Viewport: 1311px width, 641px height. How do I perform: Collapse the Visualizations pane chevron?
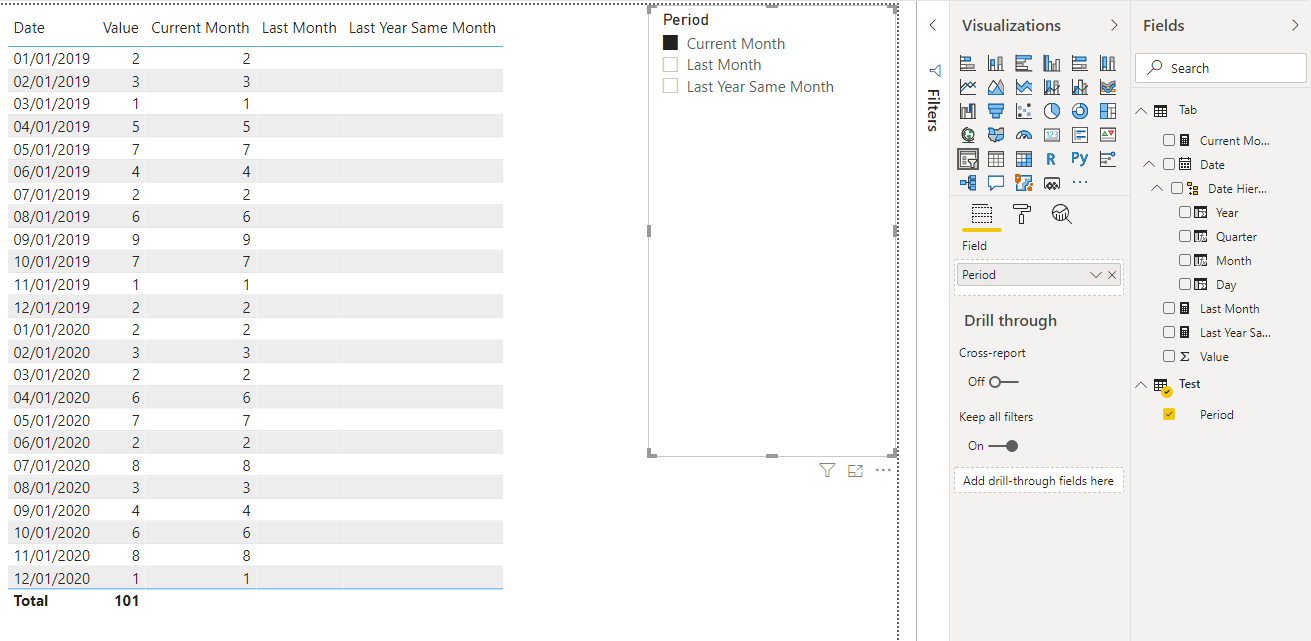click(x=1114, y=25)
